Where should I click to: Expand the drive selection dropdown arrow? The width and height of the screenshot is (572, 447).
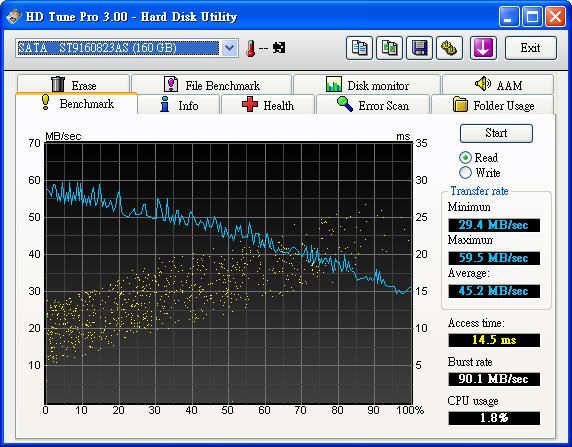[x=229, y=48]
